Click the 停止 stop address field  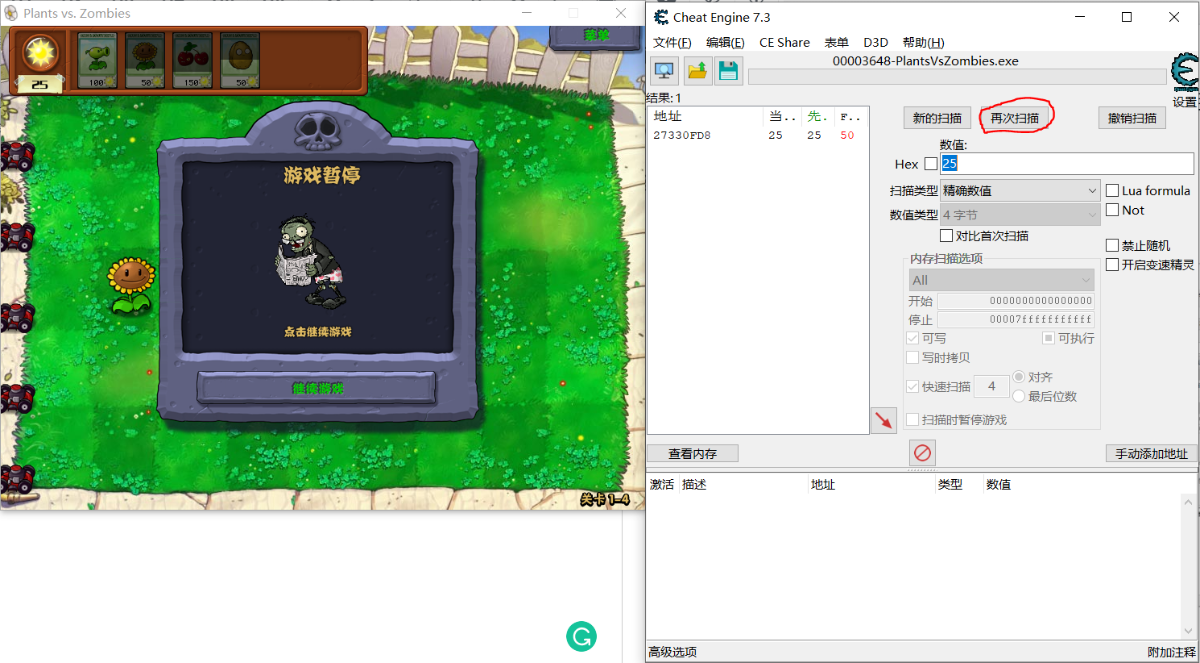click(1016, 320)
